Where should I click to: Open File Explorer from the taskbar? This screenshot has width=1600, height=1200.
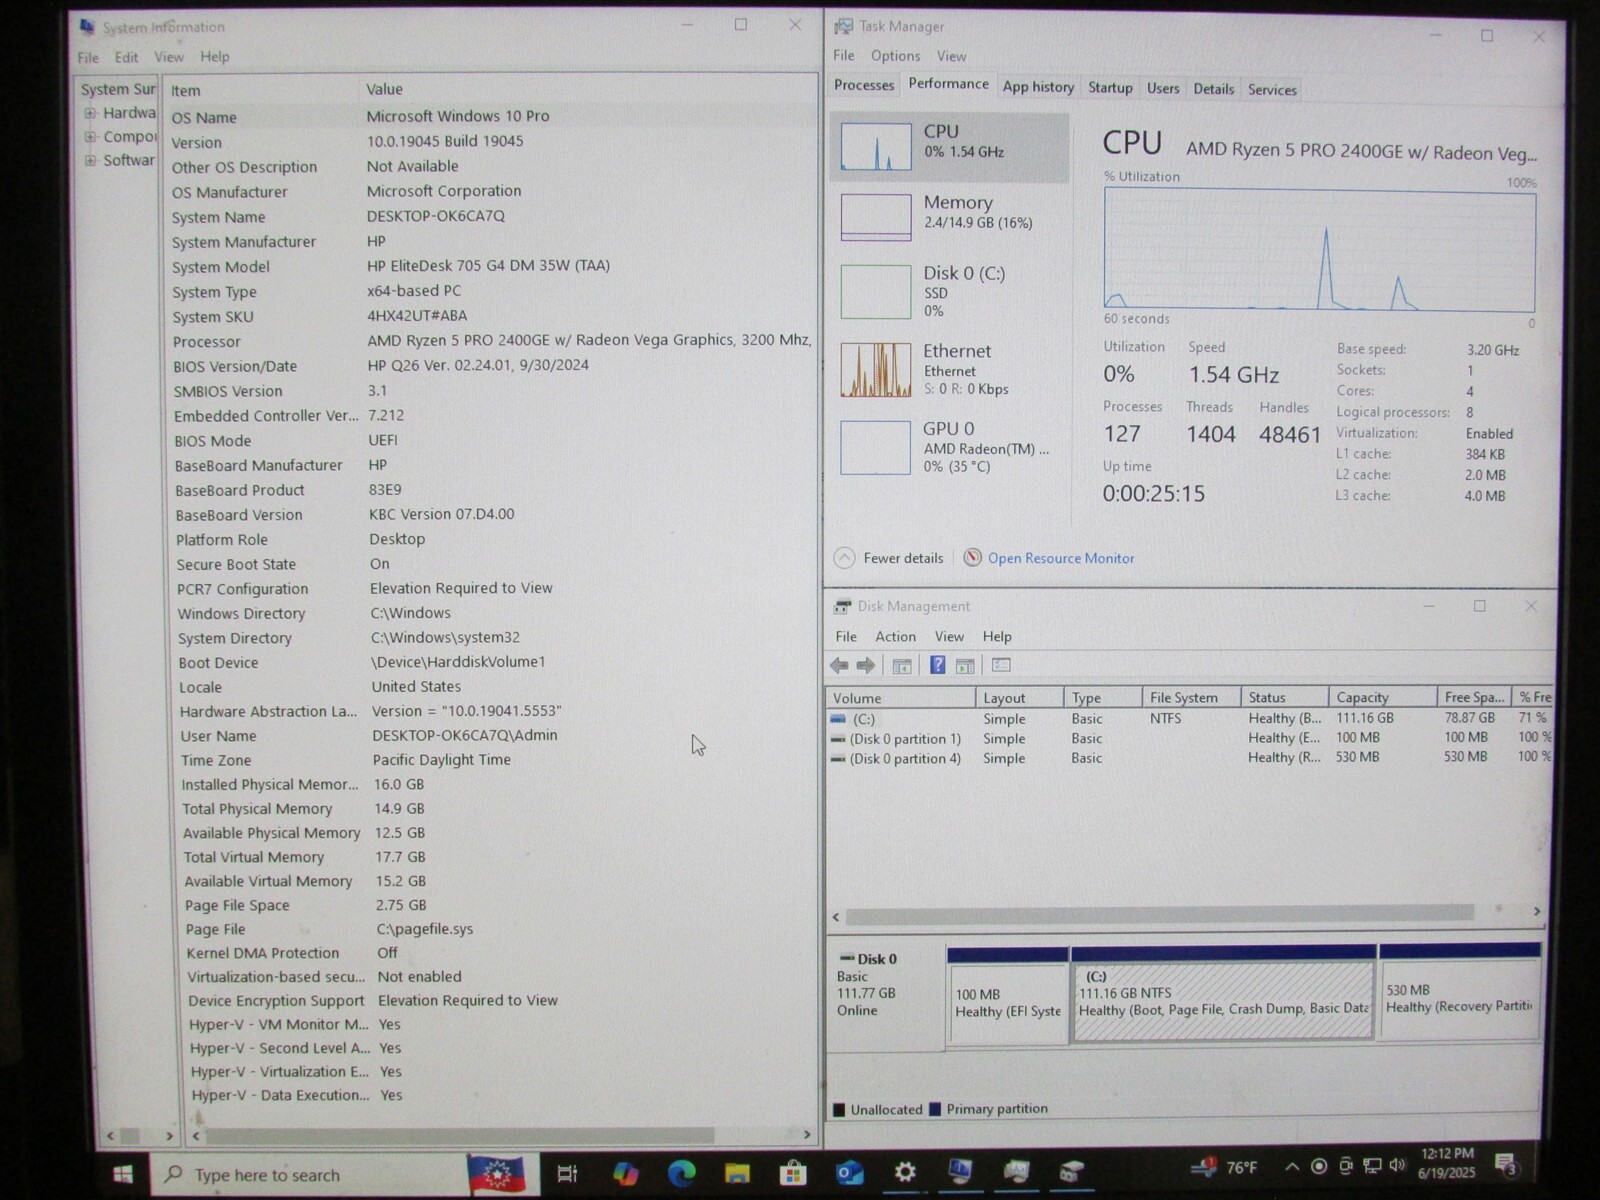pos(738,1174)
